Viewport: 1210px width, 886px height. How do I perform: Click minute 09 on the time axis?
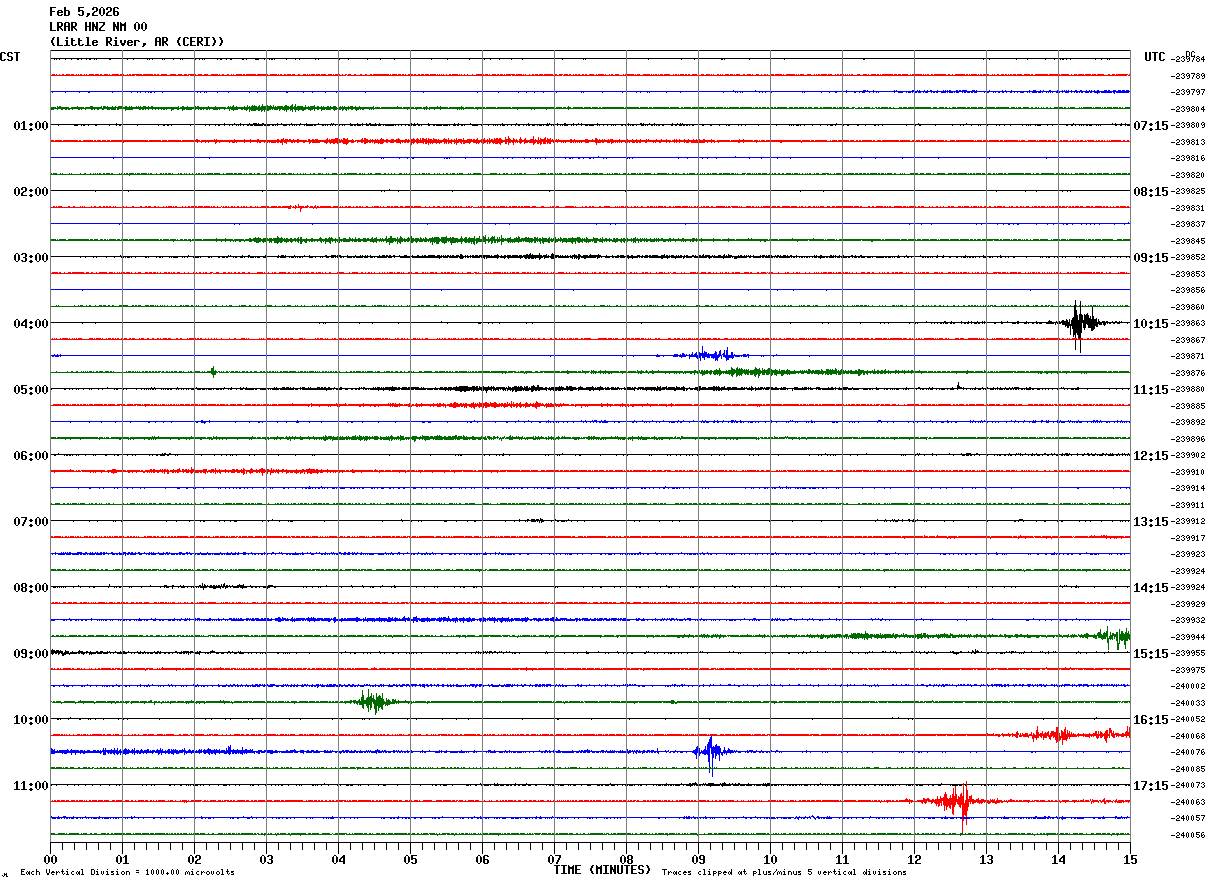(x=698, y=859)
